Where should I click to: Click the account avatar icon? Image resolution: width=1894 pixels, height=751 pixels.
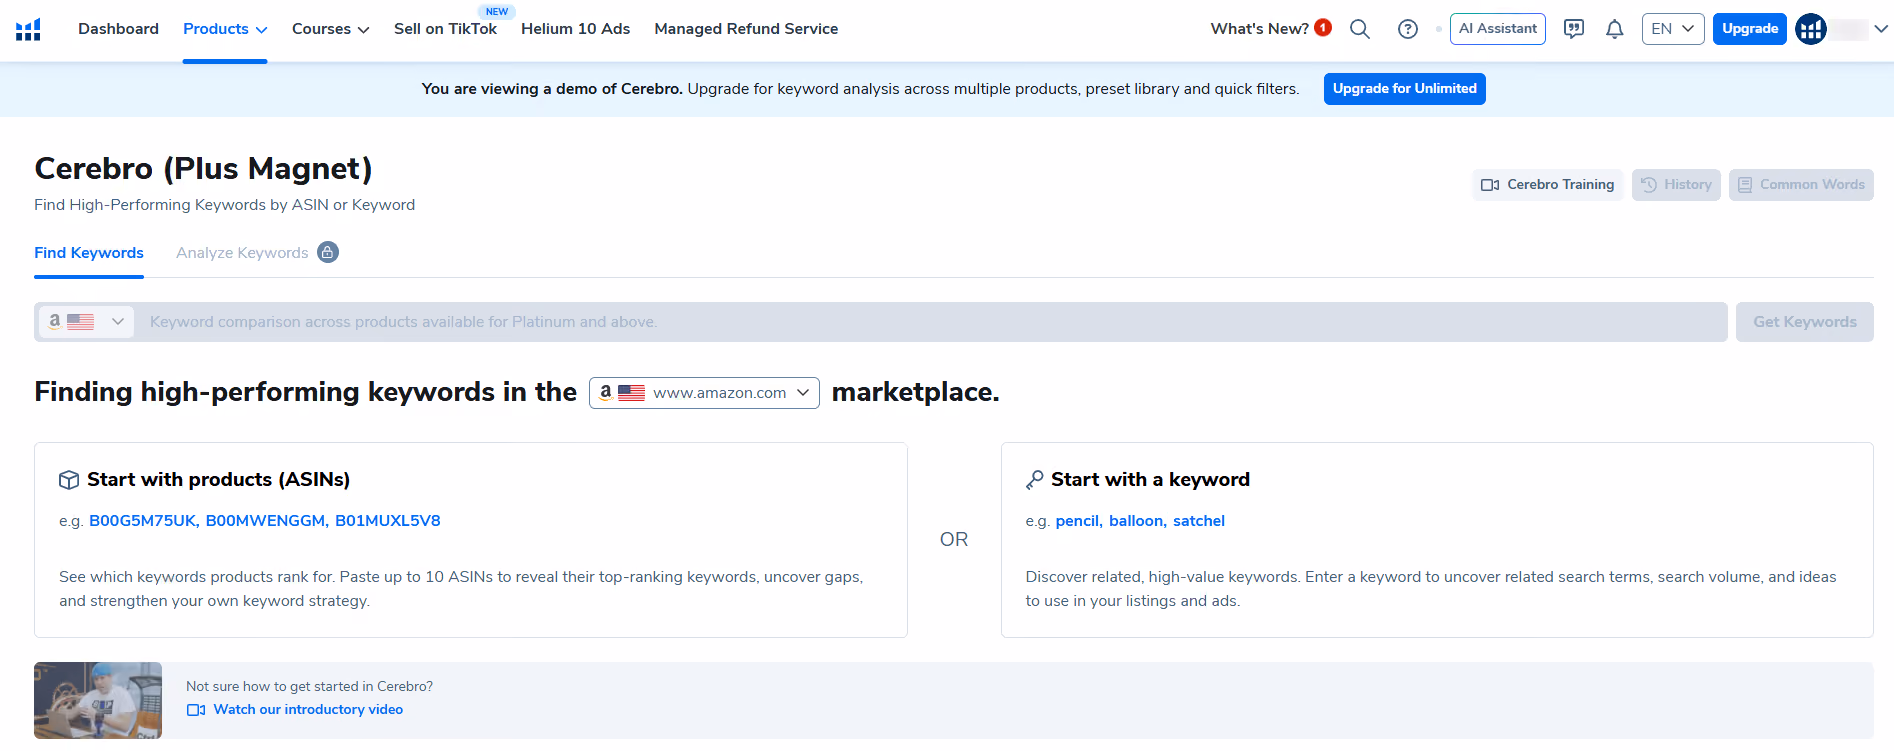pyautogui.click(x=1811, y=29)
